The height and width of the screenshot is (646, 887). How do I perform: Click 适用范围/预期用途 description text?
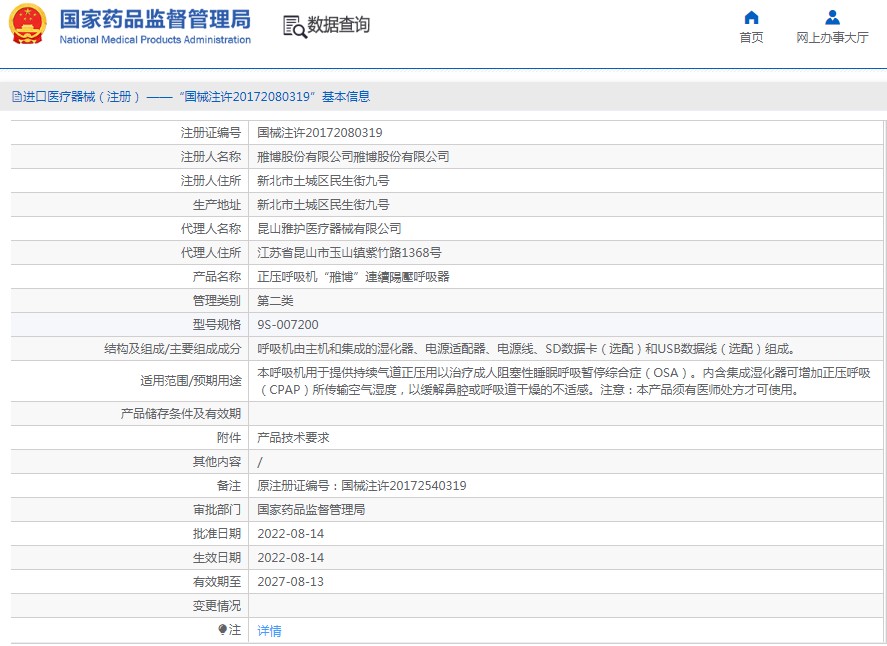point(563,381)
